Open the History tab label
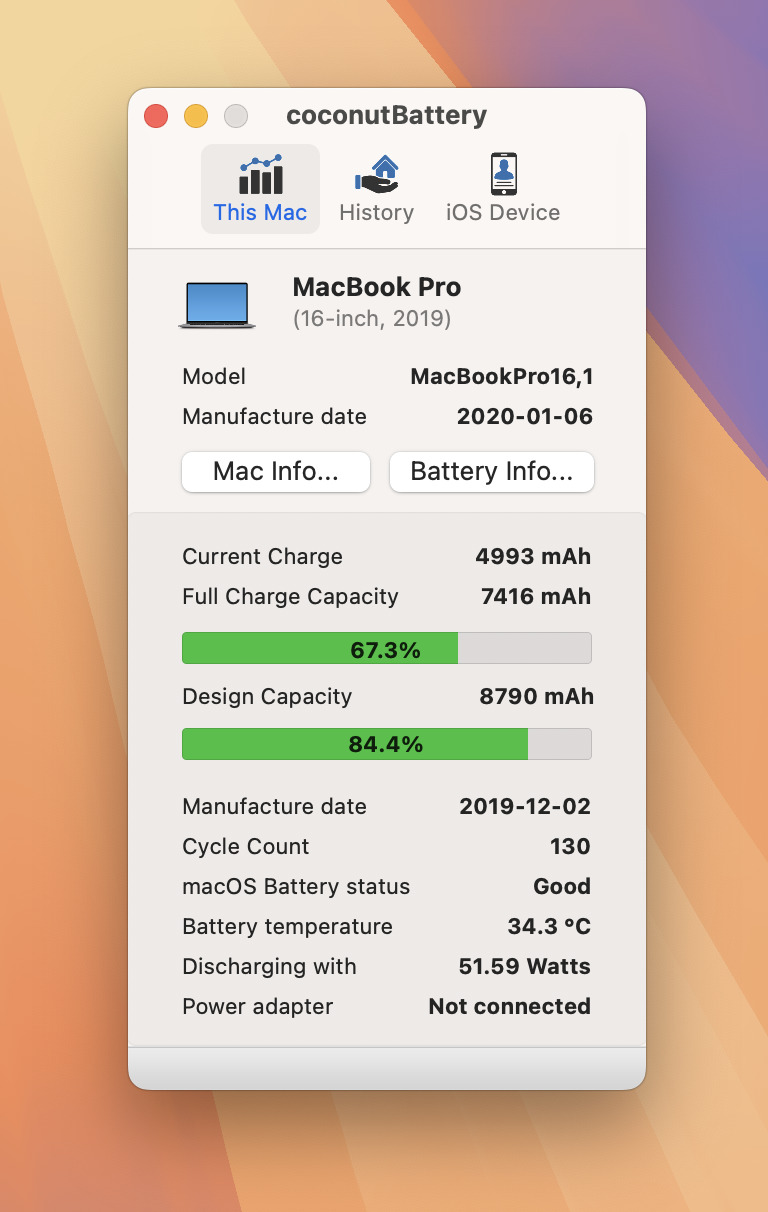Viewport: 768px width, 1212px height. tap(376, 212)
